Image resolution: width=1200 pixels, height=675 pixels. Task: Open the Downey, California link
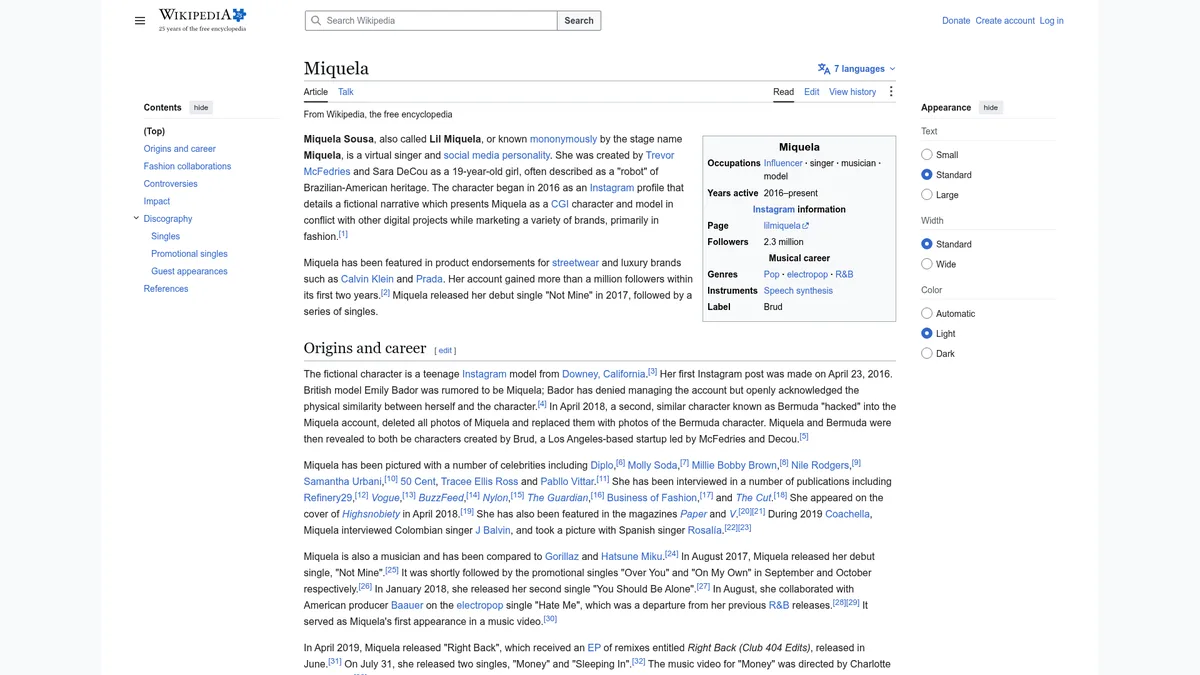604,374
